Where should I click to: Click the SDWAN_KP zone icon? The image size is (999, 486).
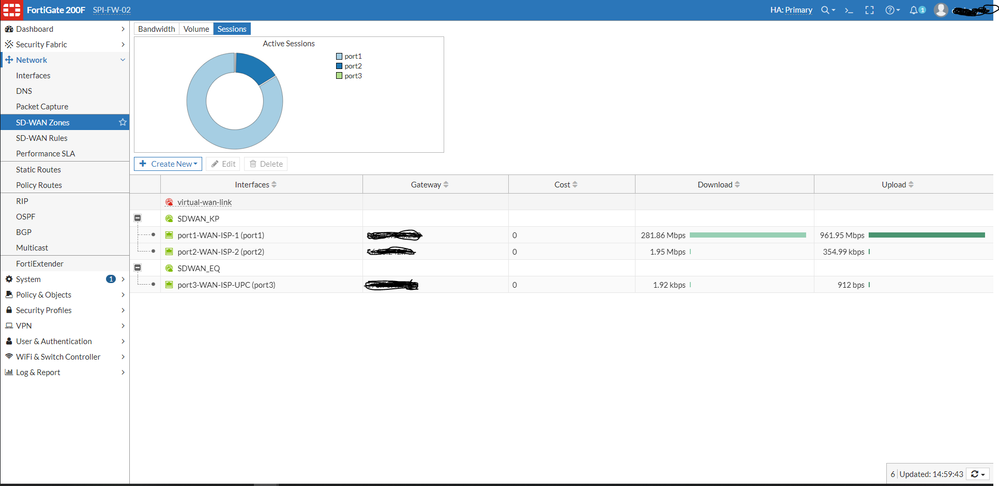click(169, 218)
